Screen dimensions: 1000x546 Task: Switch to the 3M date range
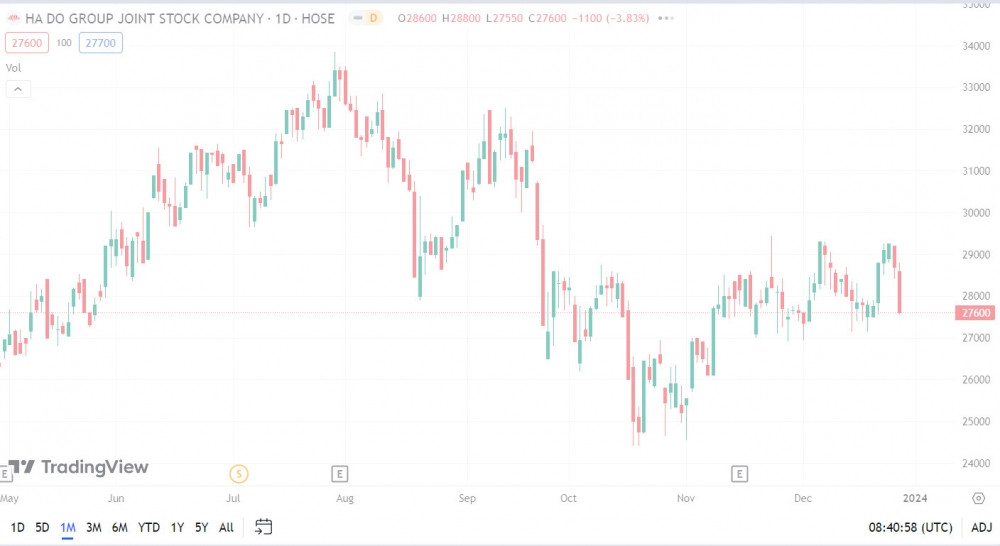pyautogui.click(x=93, y=527)
